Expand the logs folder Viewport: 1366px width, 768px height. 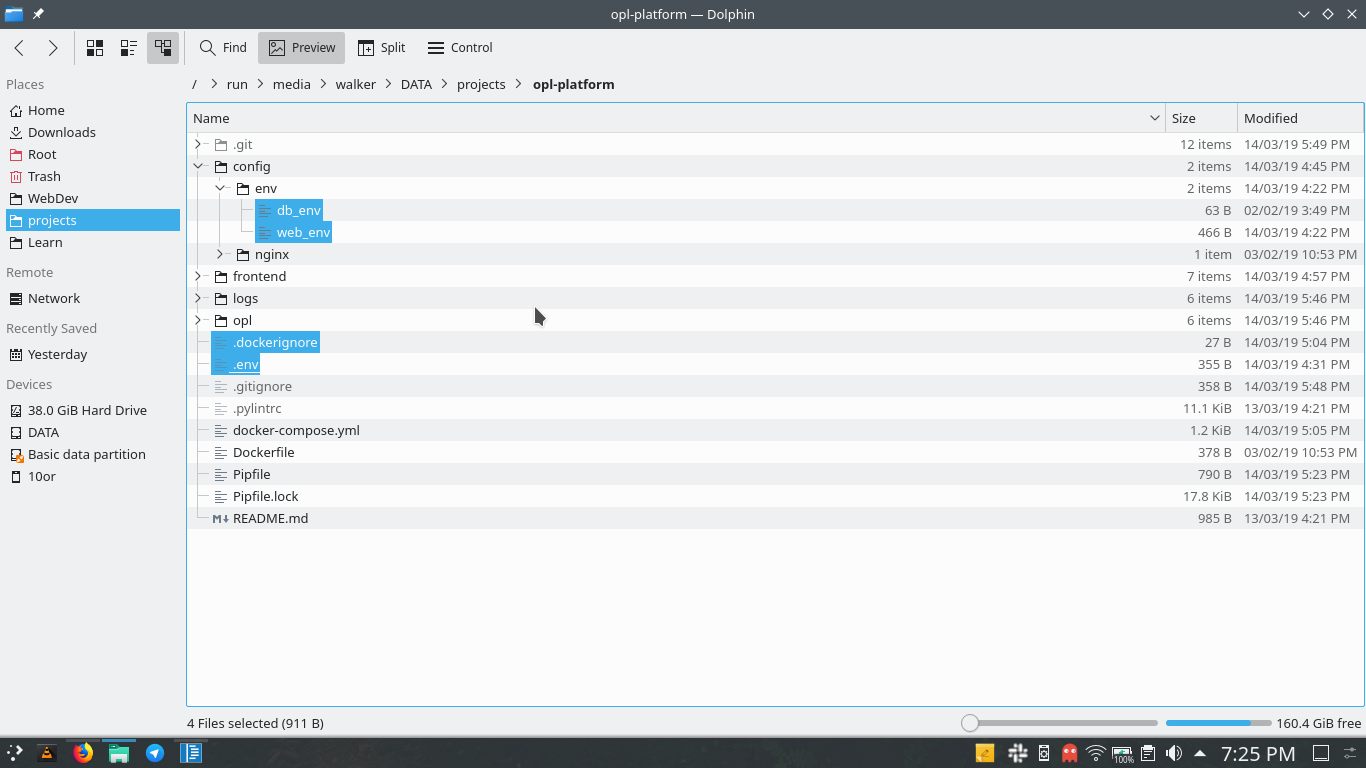click(x=198, y=298)
